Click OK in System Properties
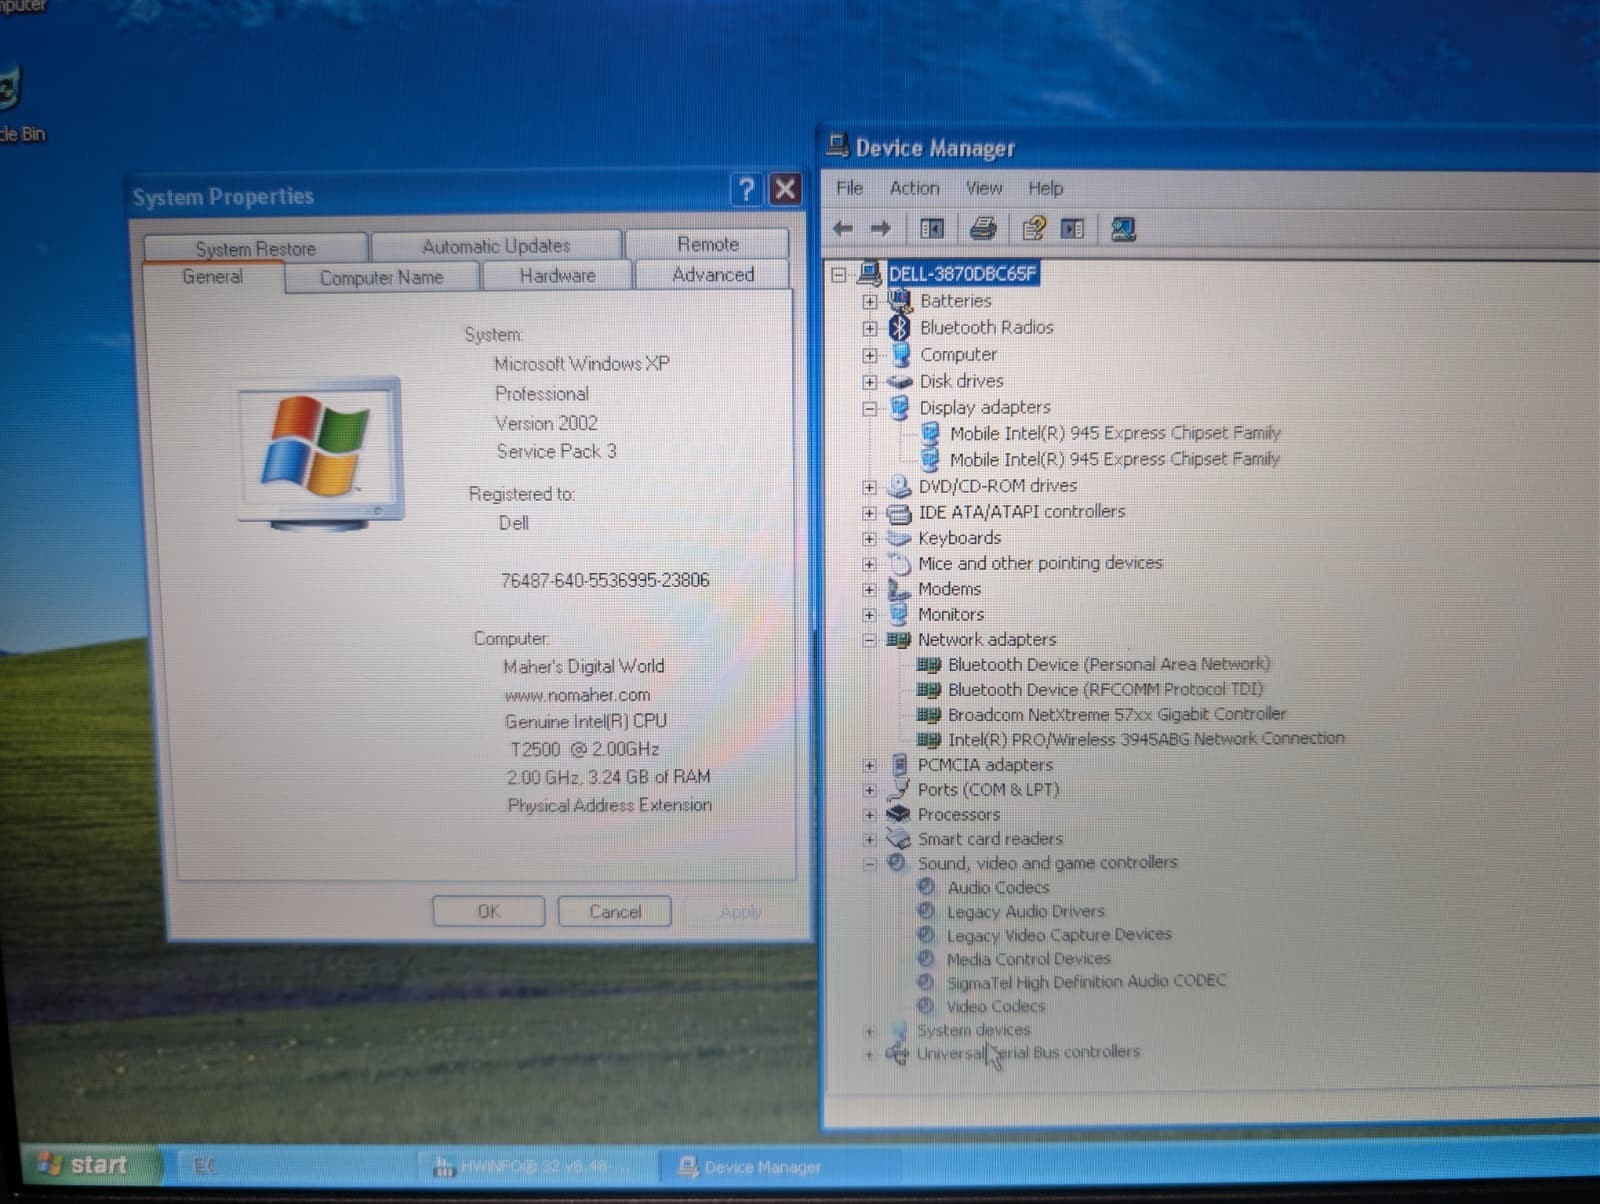The image size is (1600, 1204). tap(488, 911)
